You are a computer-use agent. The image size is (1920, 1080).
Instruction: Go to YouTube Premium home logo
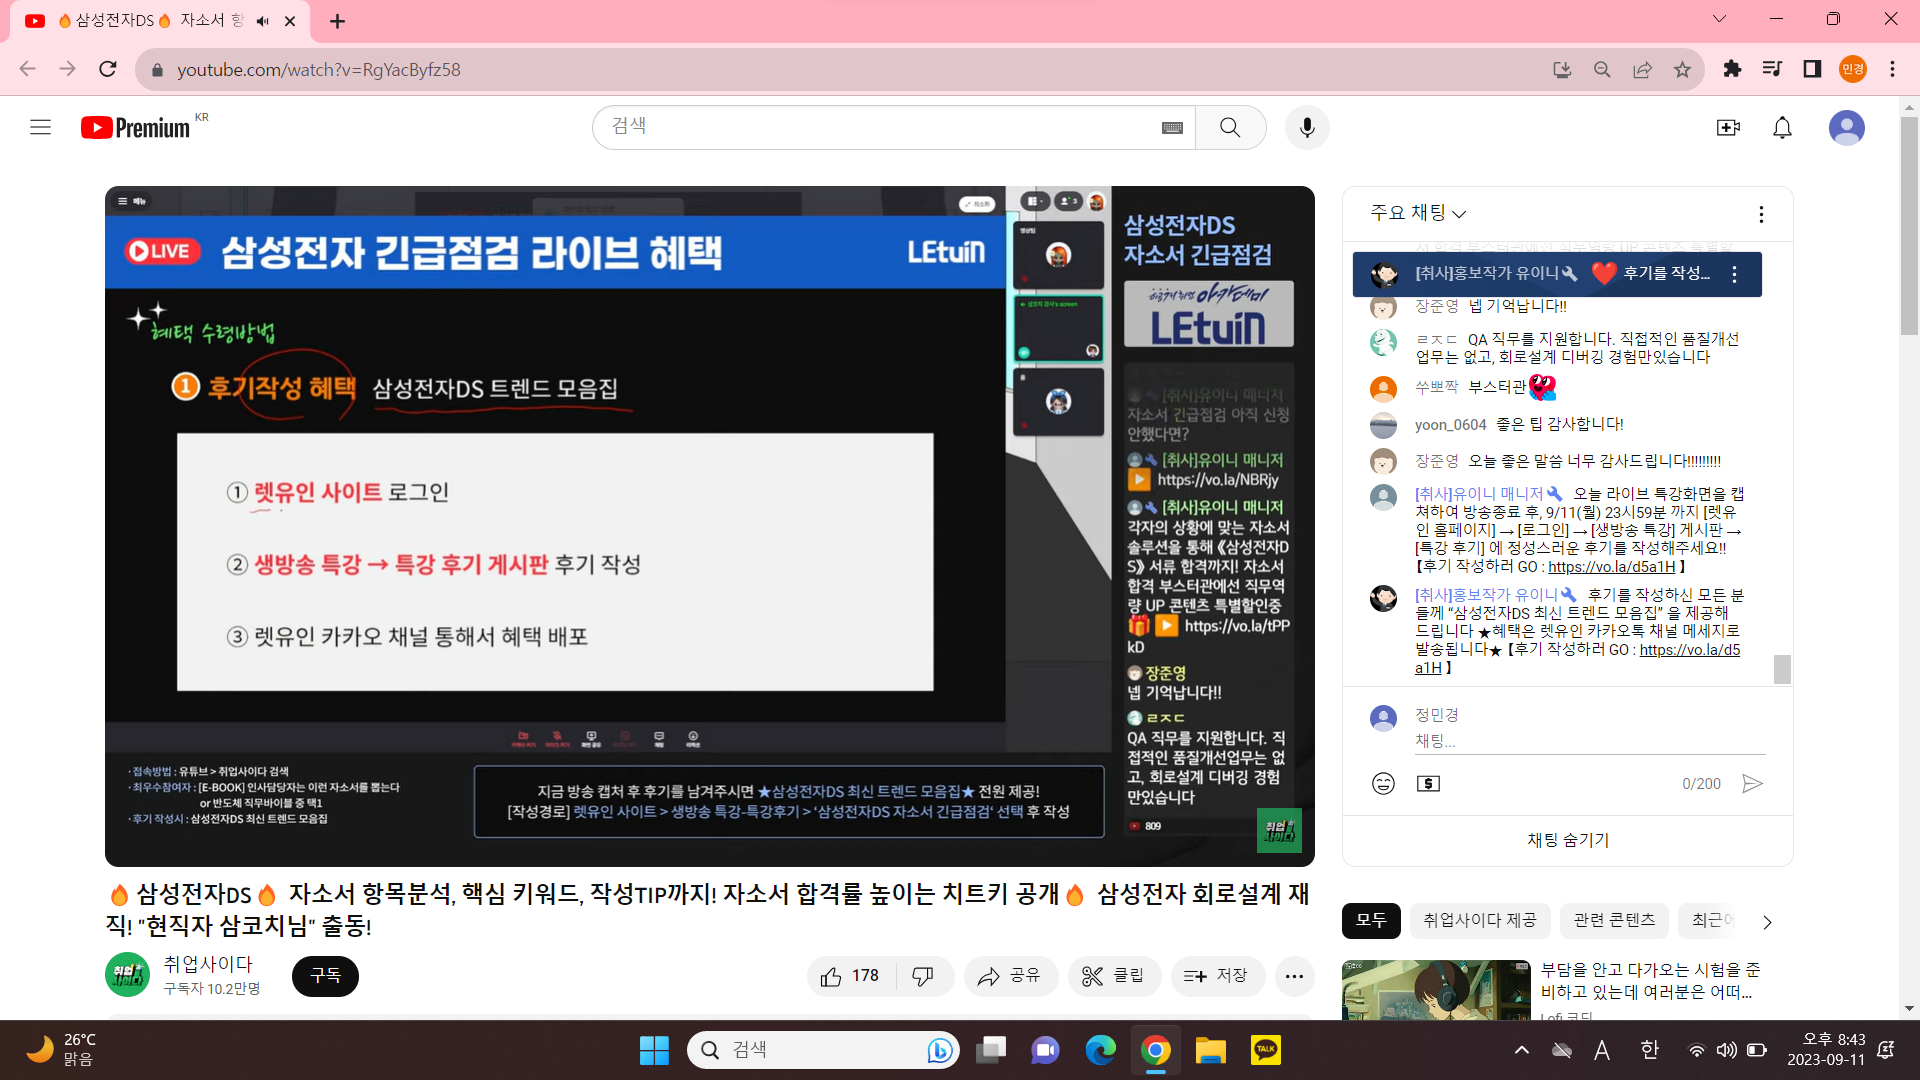coord(136,127)
